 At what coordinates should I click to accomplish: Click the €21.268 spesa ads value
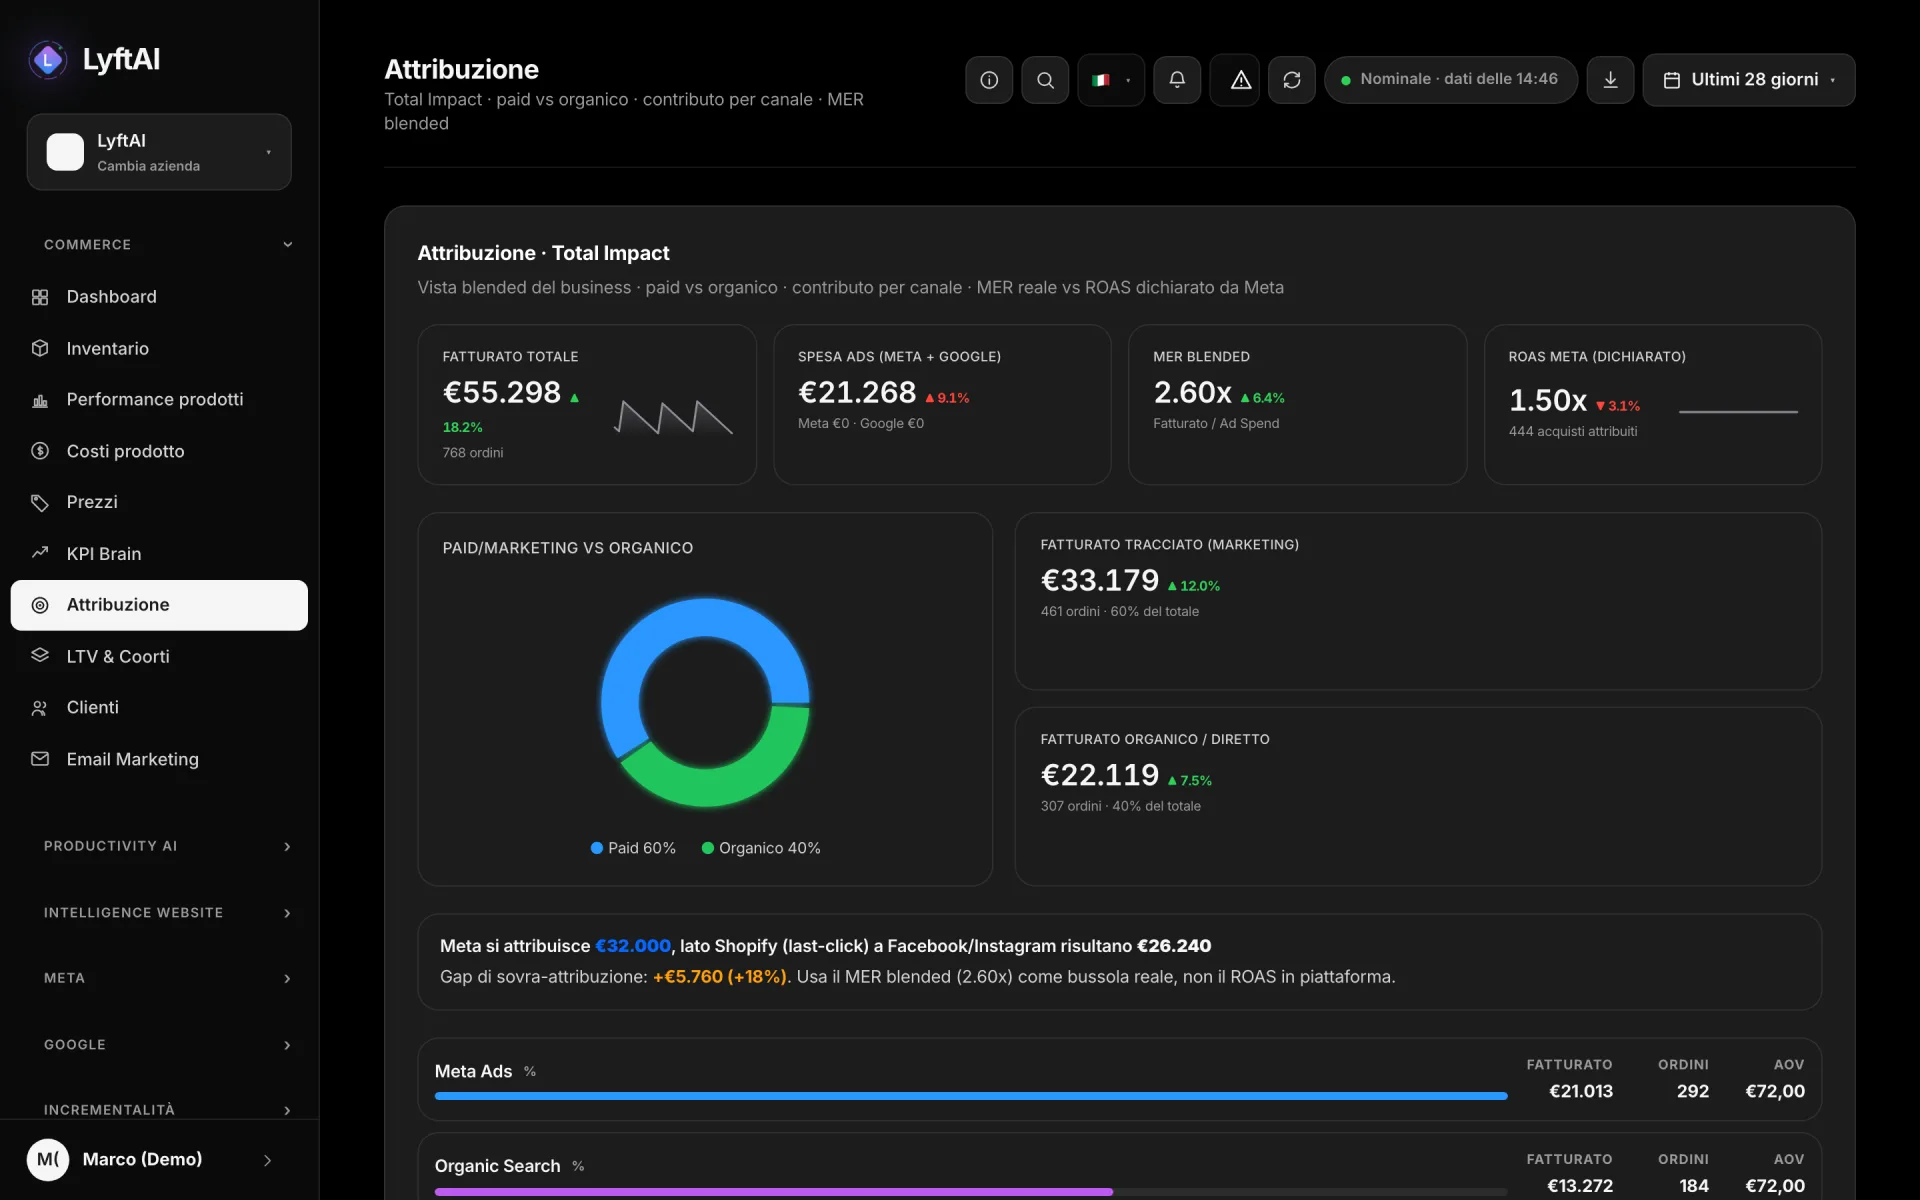click(857, 393)
